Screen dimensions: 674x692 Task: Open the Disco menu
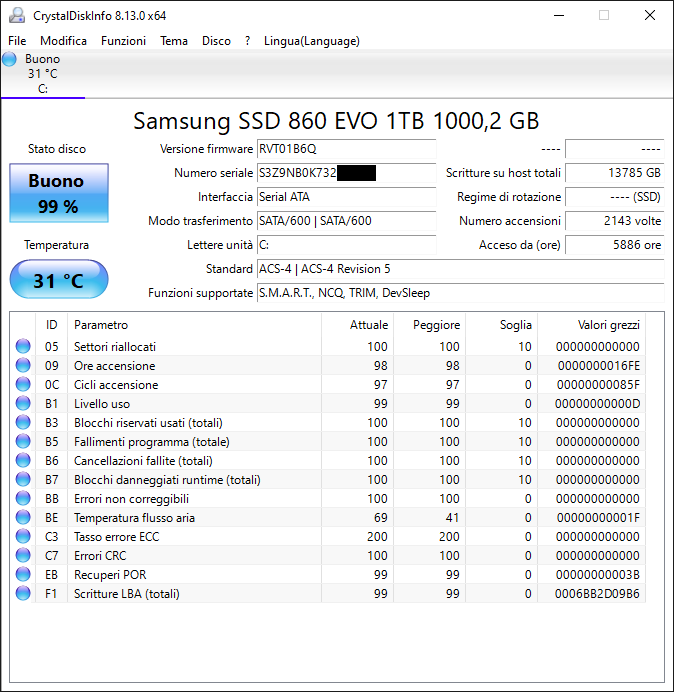(x=216, y=41)
